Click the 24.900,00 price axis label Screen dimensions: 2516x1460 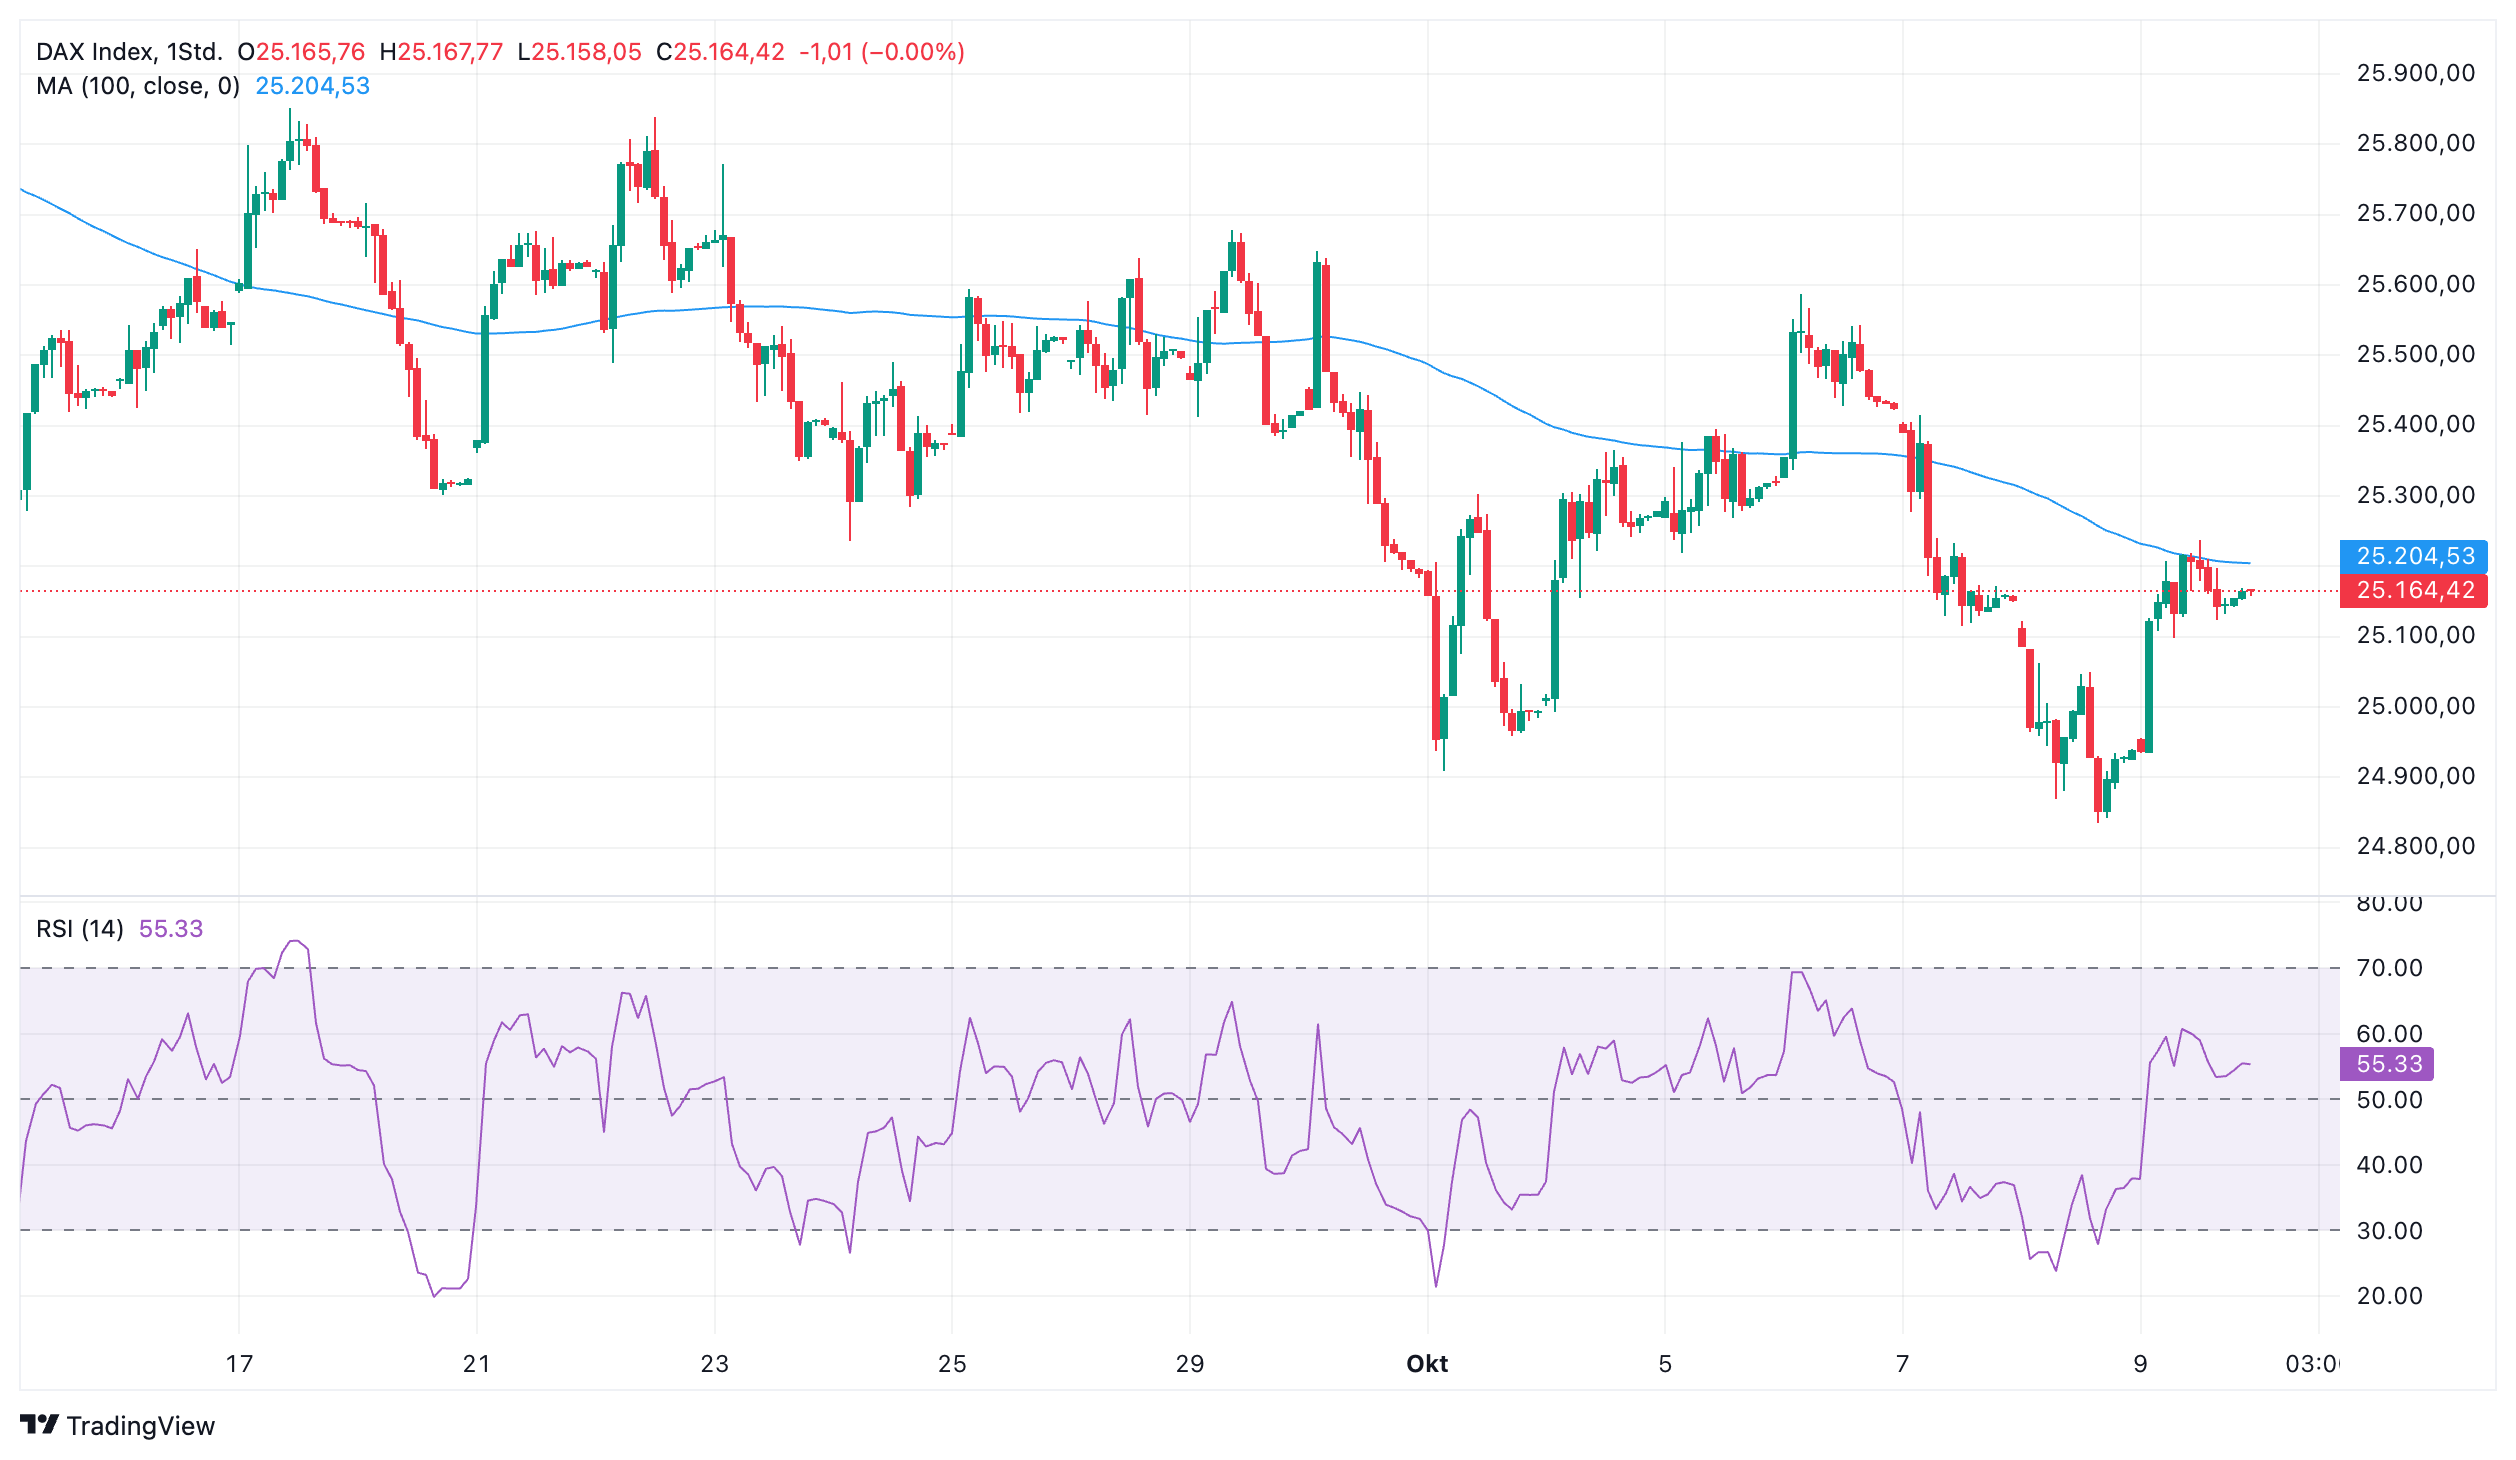(2416, 776)
